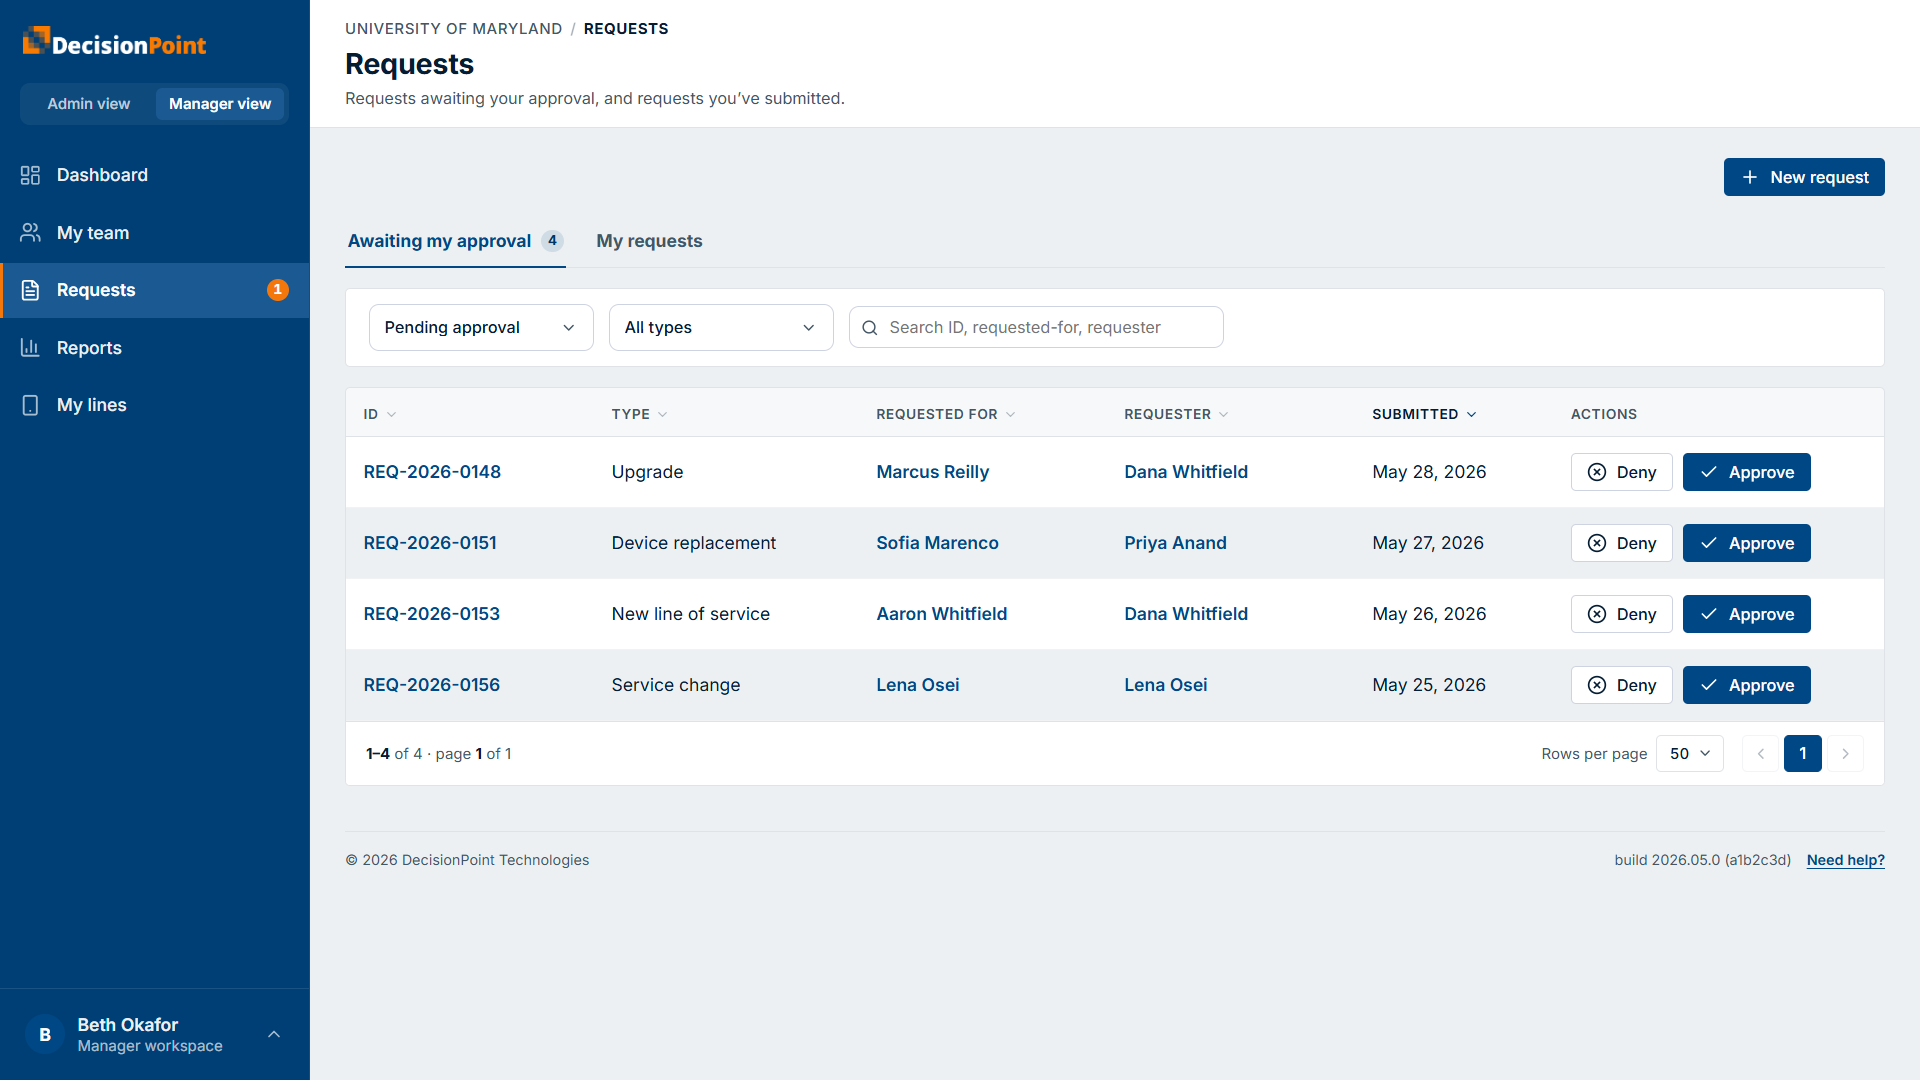Go to the next page arrow
This screenshot has height=1080, width=1920.
tap(1845, 754)
